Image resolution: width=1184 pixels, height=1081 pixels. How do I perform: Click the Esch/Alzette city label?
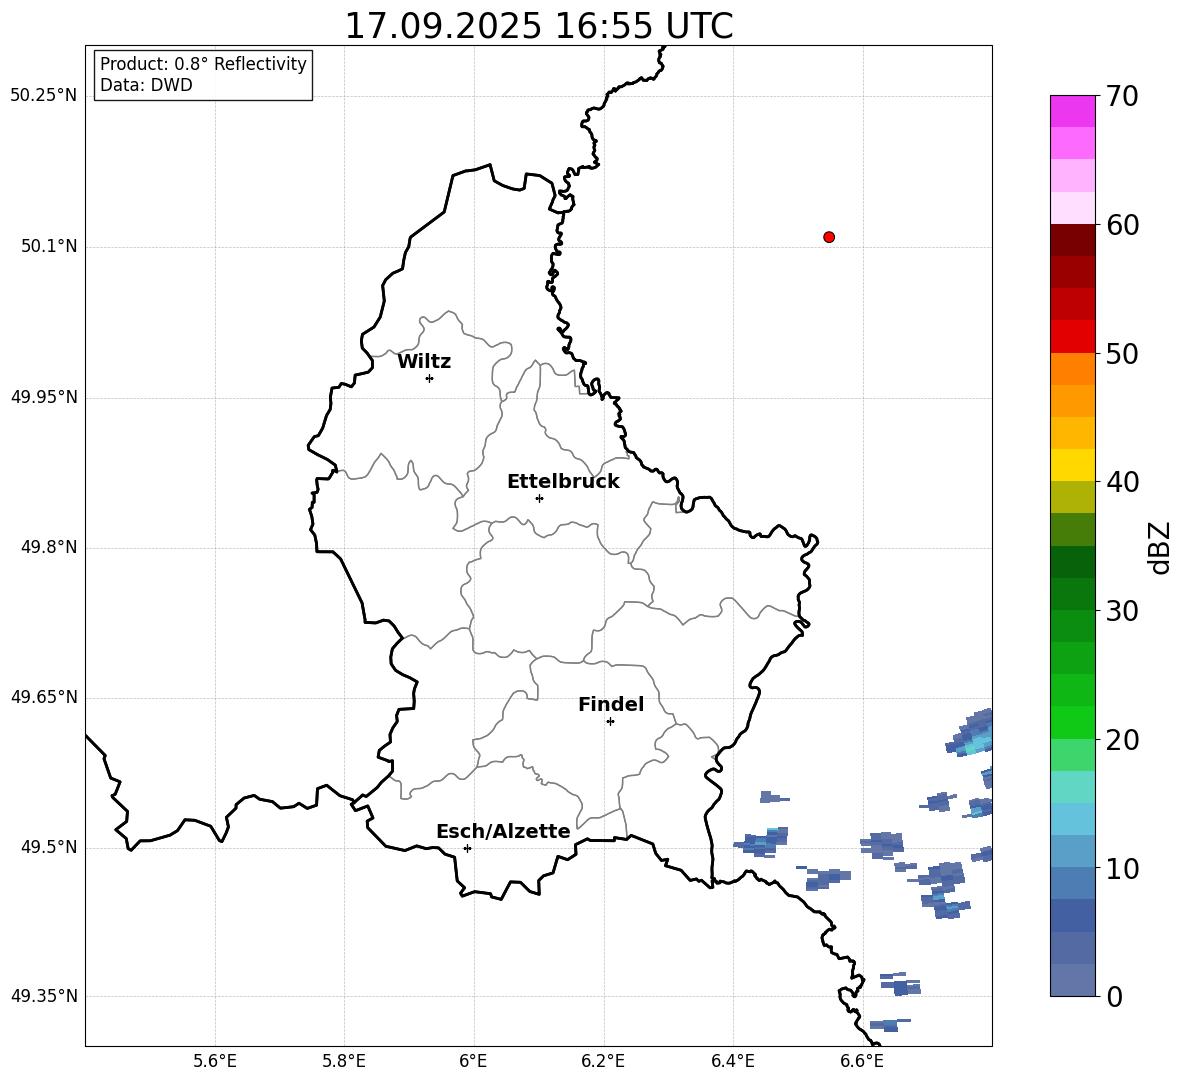click(503, 831)
